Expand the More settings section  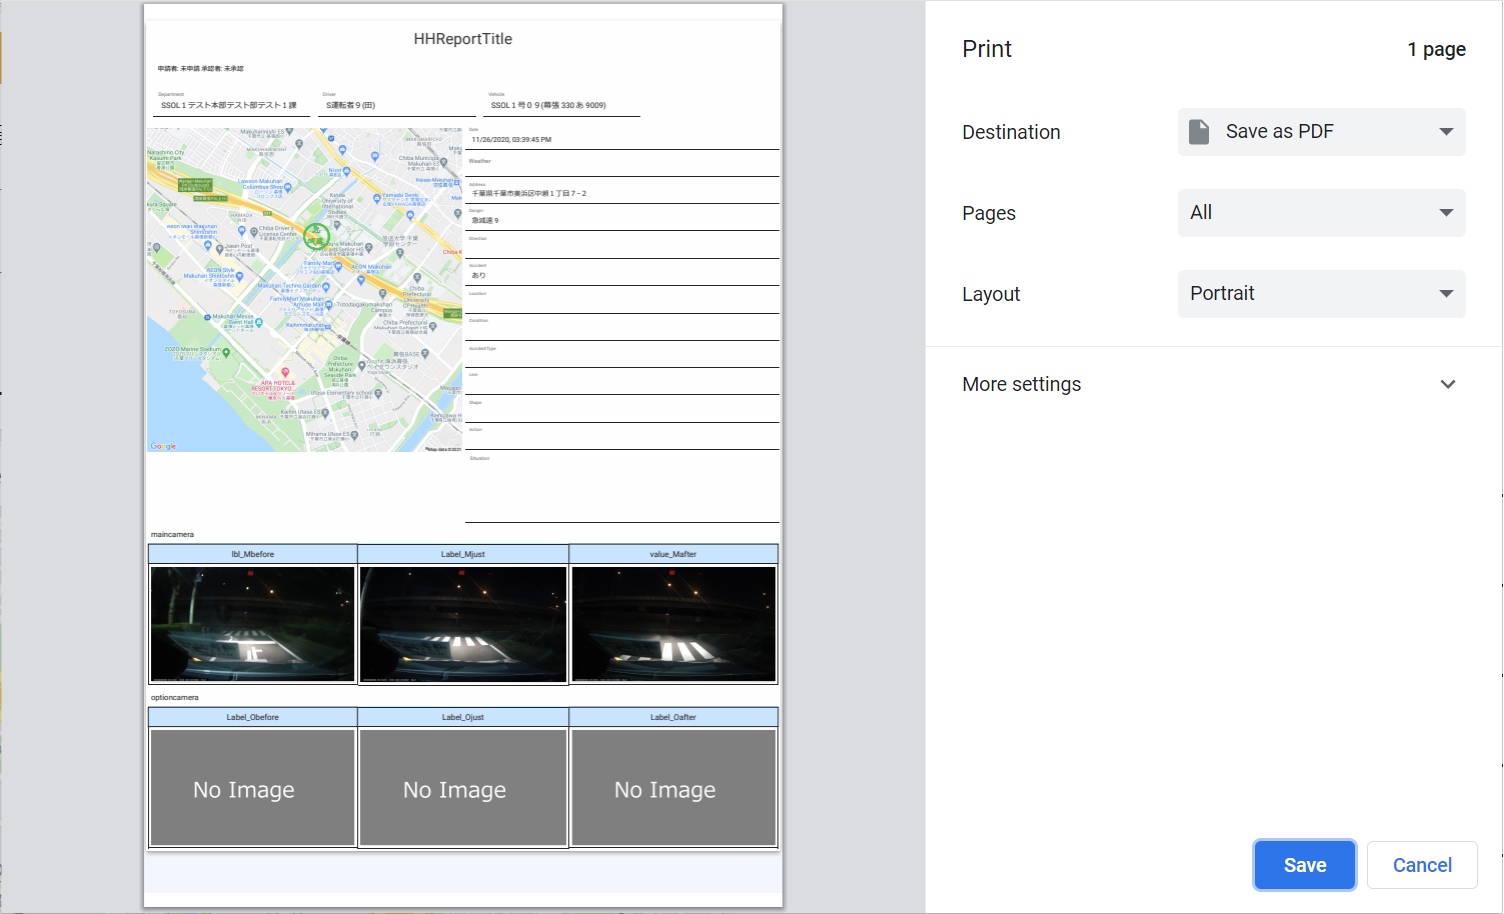tap(1214, 384)
